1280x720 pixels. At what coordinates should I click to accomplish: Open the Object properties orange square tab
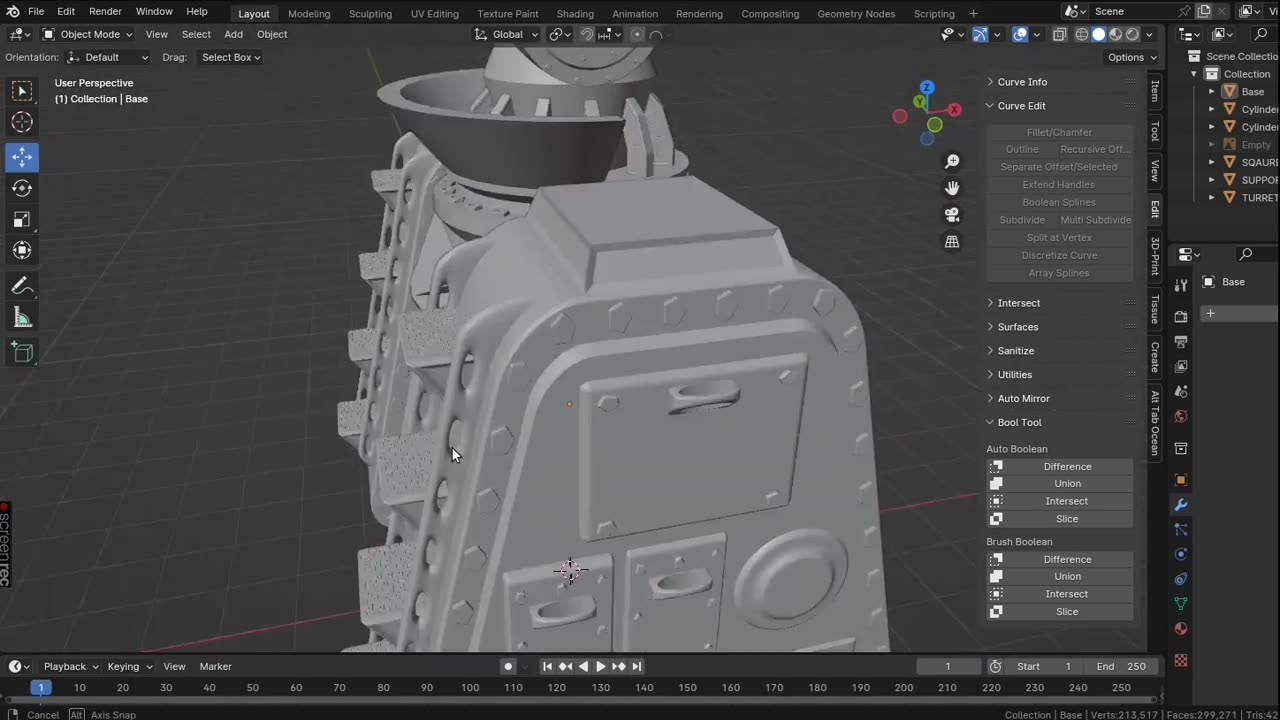click(x=1181, y=480)
